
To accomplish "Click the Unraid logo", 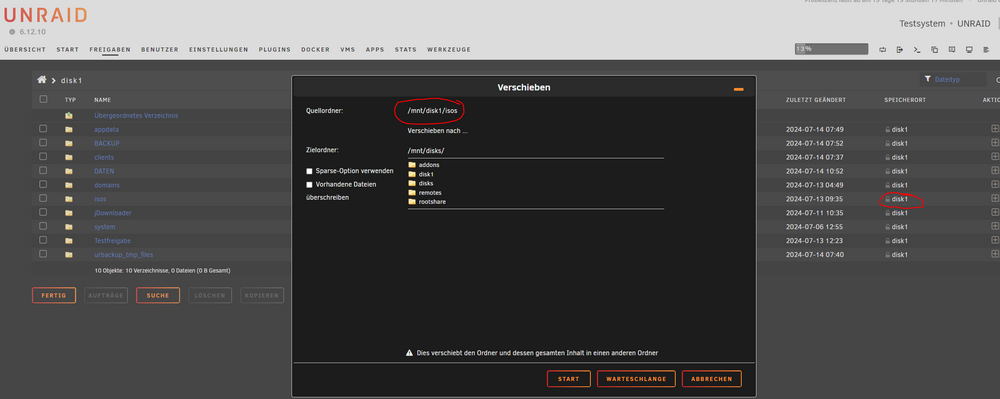I will click(45, 16).
